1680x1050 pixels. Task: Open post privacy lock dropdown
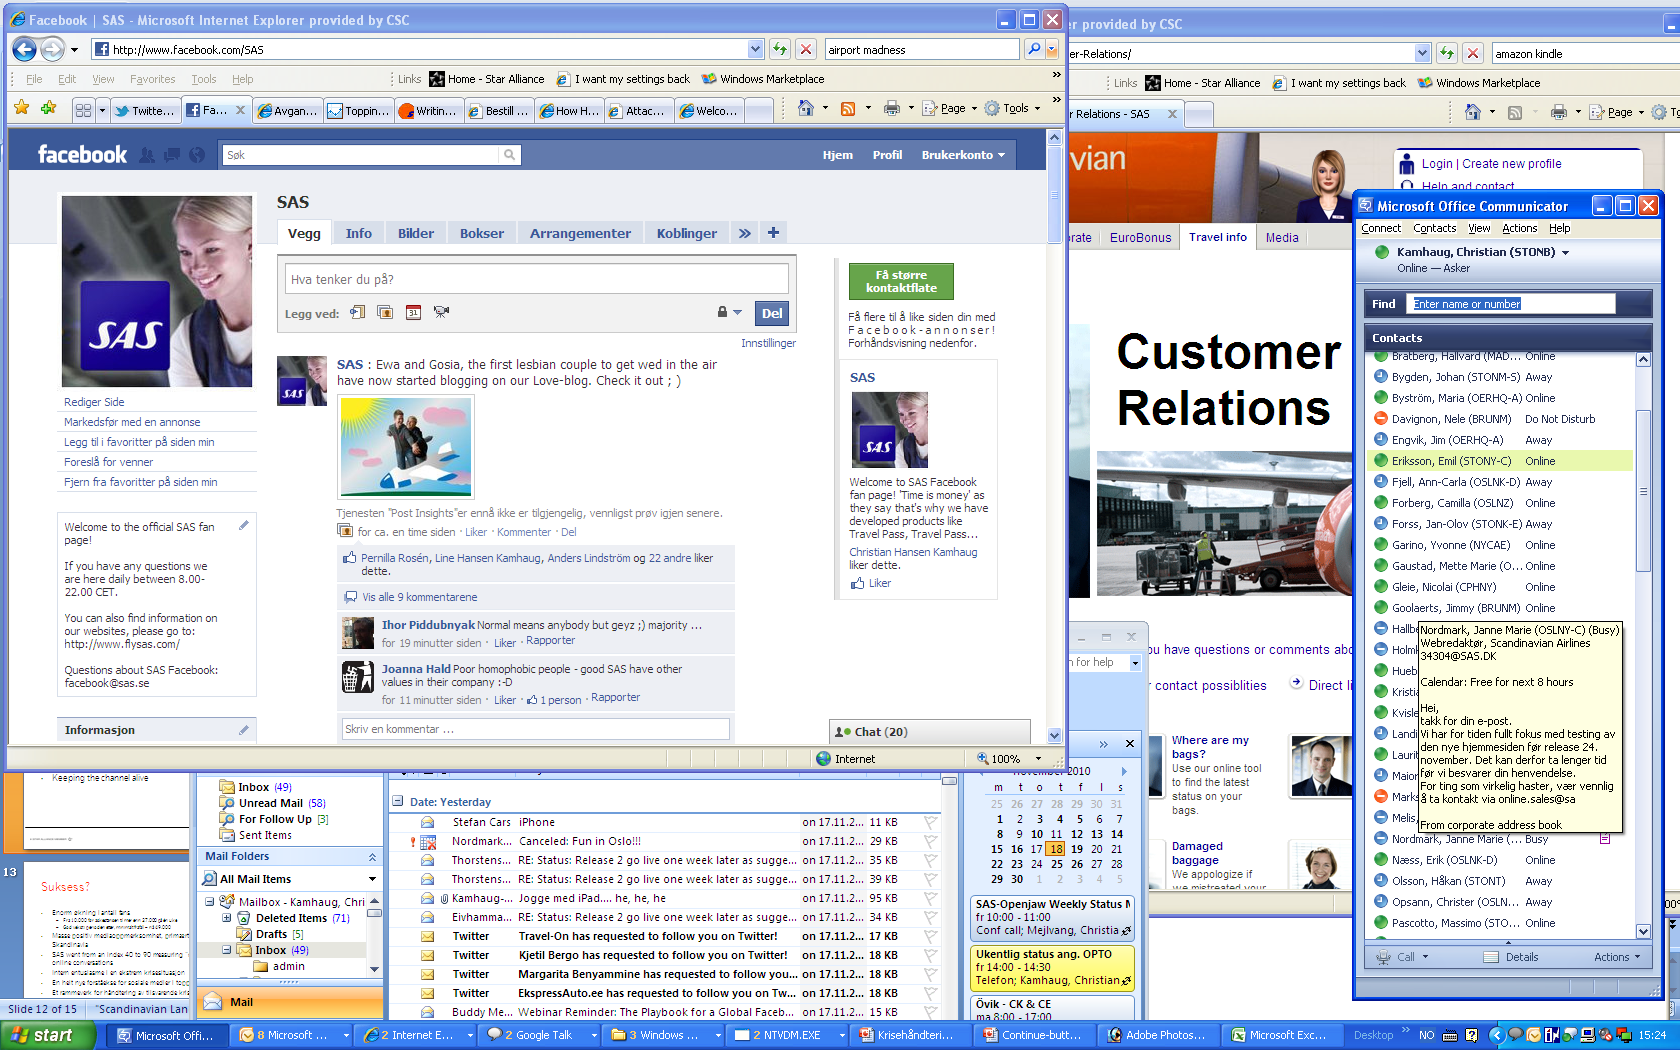(x=729, y=312)
